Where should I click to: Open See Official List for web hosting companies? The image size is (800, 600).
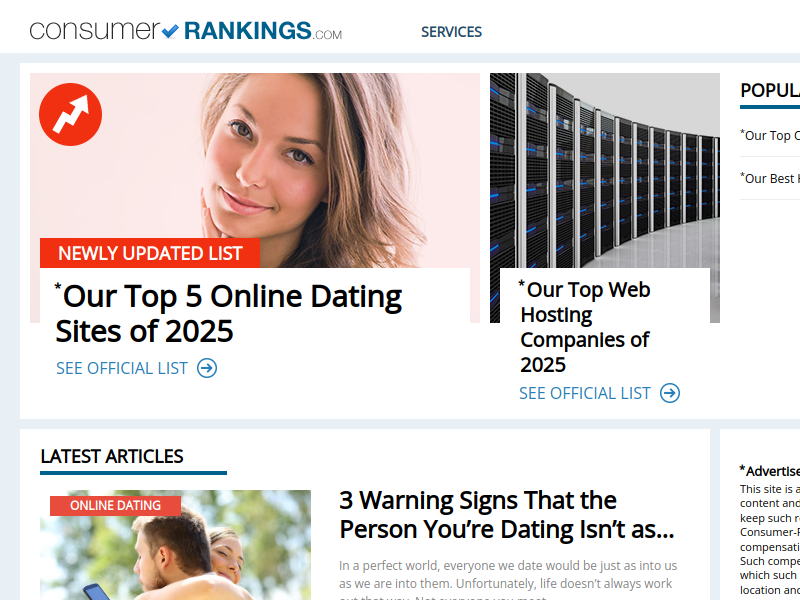[585, 393]
